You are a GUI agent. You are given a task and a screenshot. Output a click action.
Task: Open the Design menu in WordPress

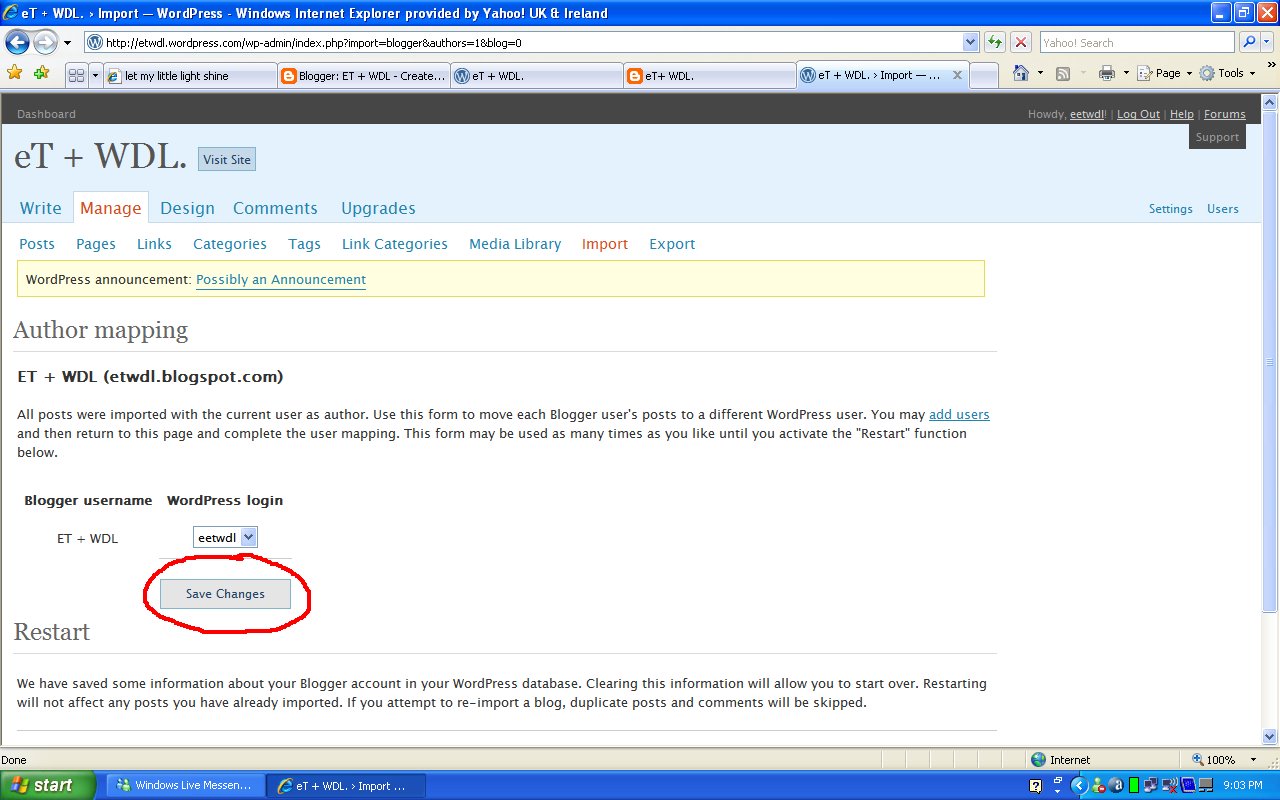(187, 208)
